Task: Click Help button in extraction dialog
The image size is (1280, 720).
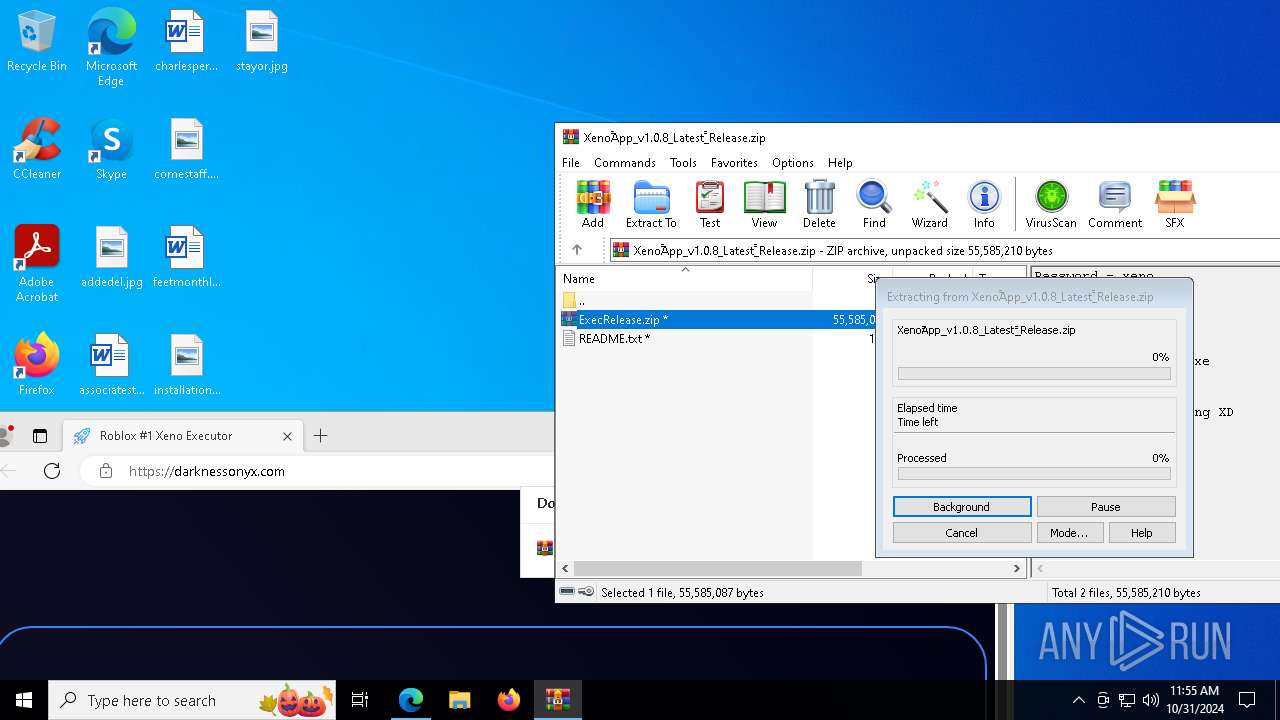Action: [1142, 533]
